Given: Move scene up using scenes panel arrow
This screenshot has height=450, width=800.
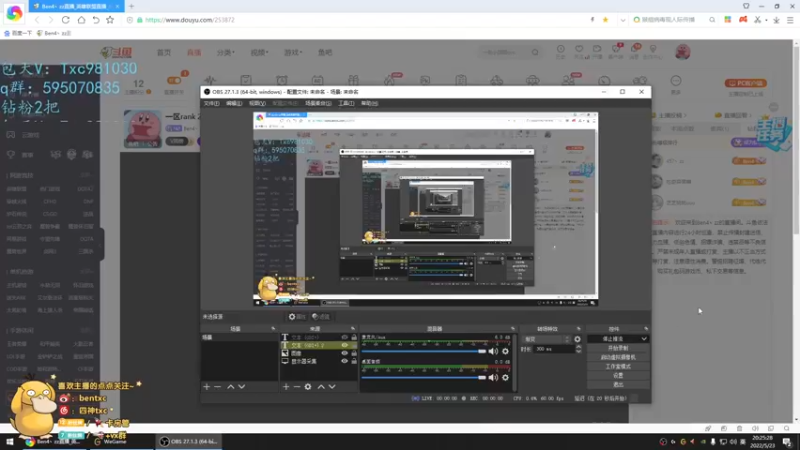Looking at the screenshot, I should [231, 387].
